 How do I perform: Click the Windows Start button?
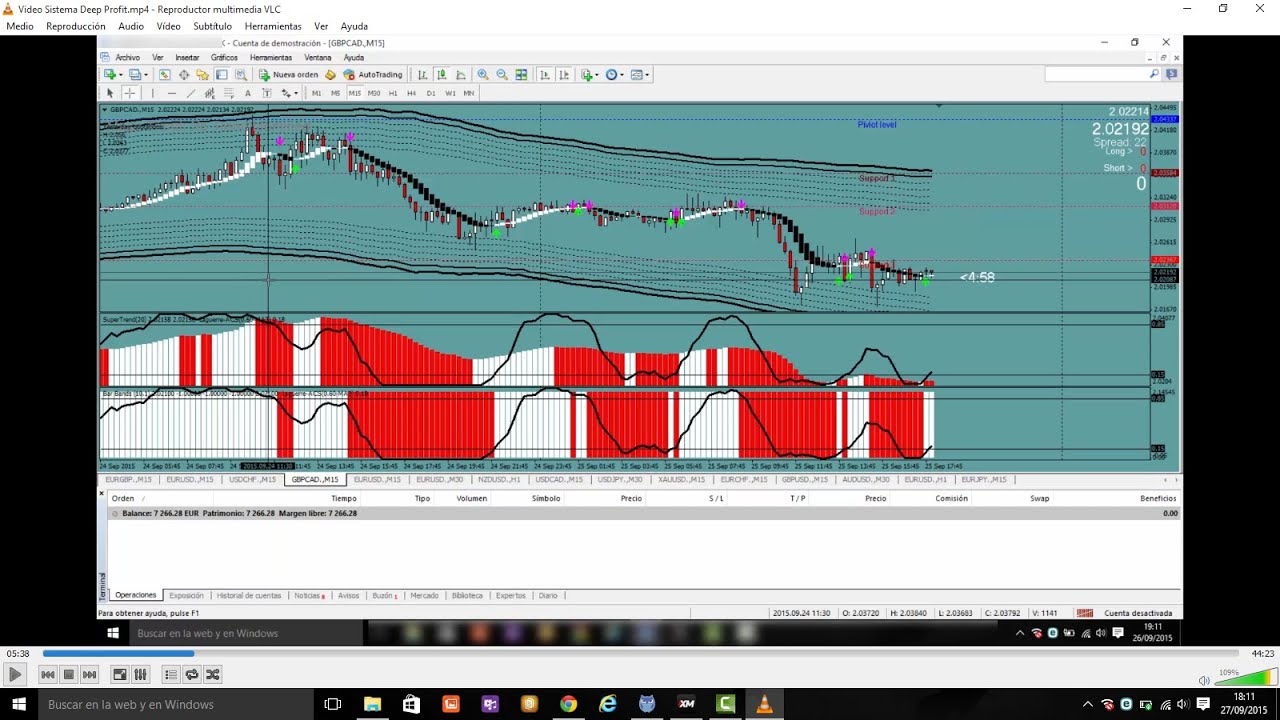(19, 704)
